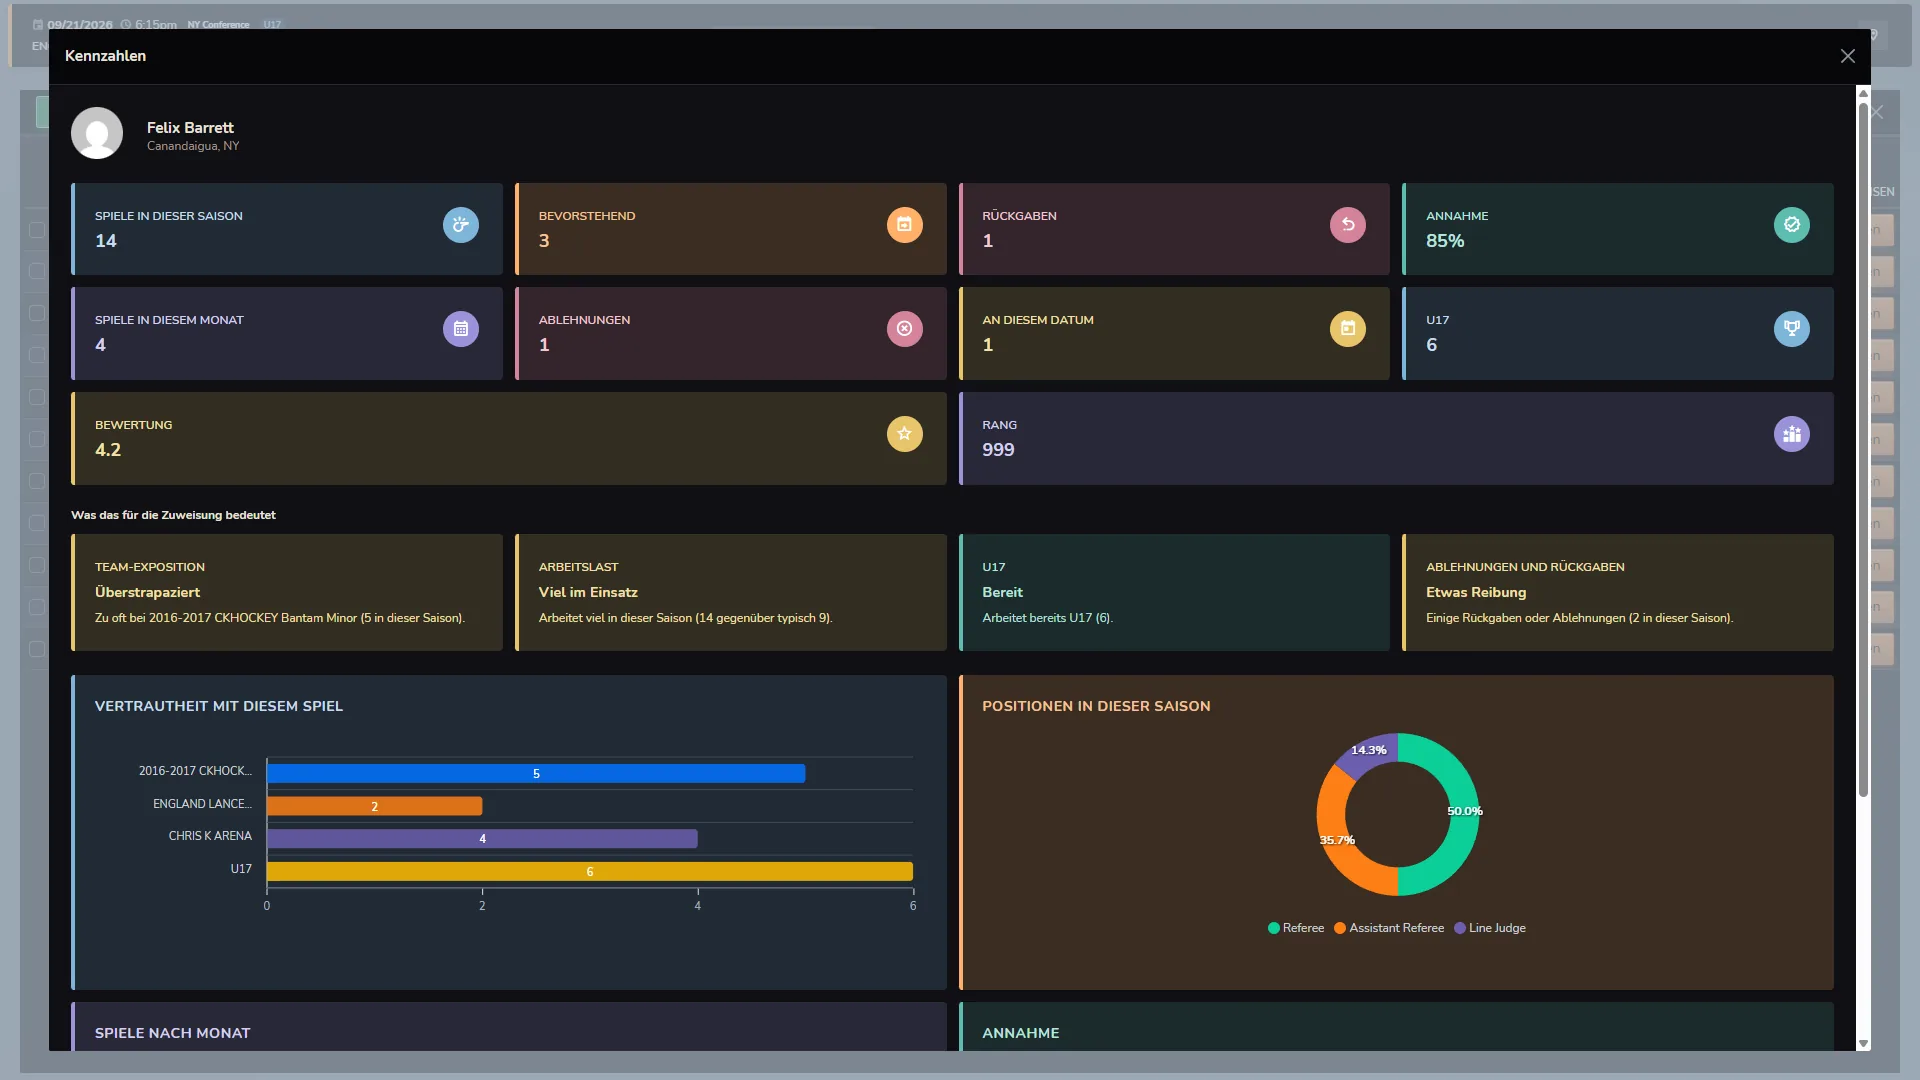Click the Bevorstehend calendar icon
The image size is (1920, 1080).
pyautogui.click(x=904, y=225)
